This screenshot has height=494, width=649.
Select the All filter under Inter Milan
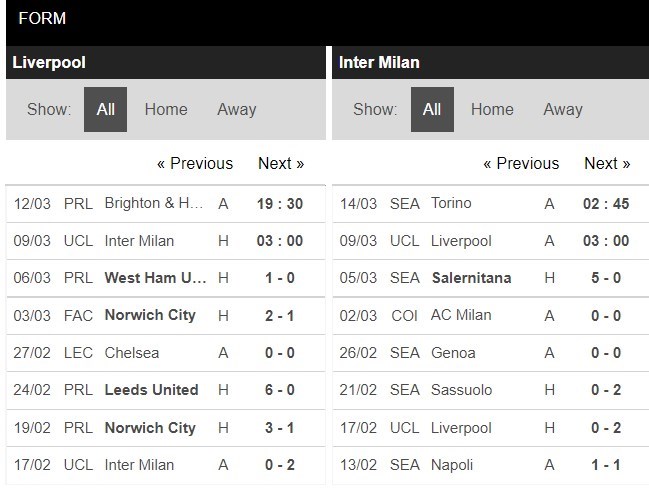pos(432,110)
